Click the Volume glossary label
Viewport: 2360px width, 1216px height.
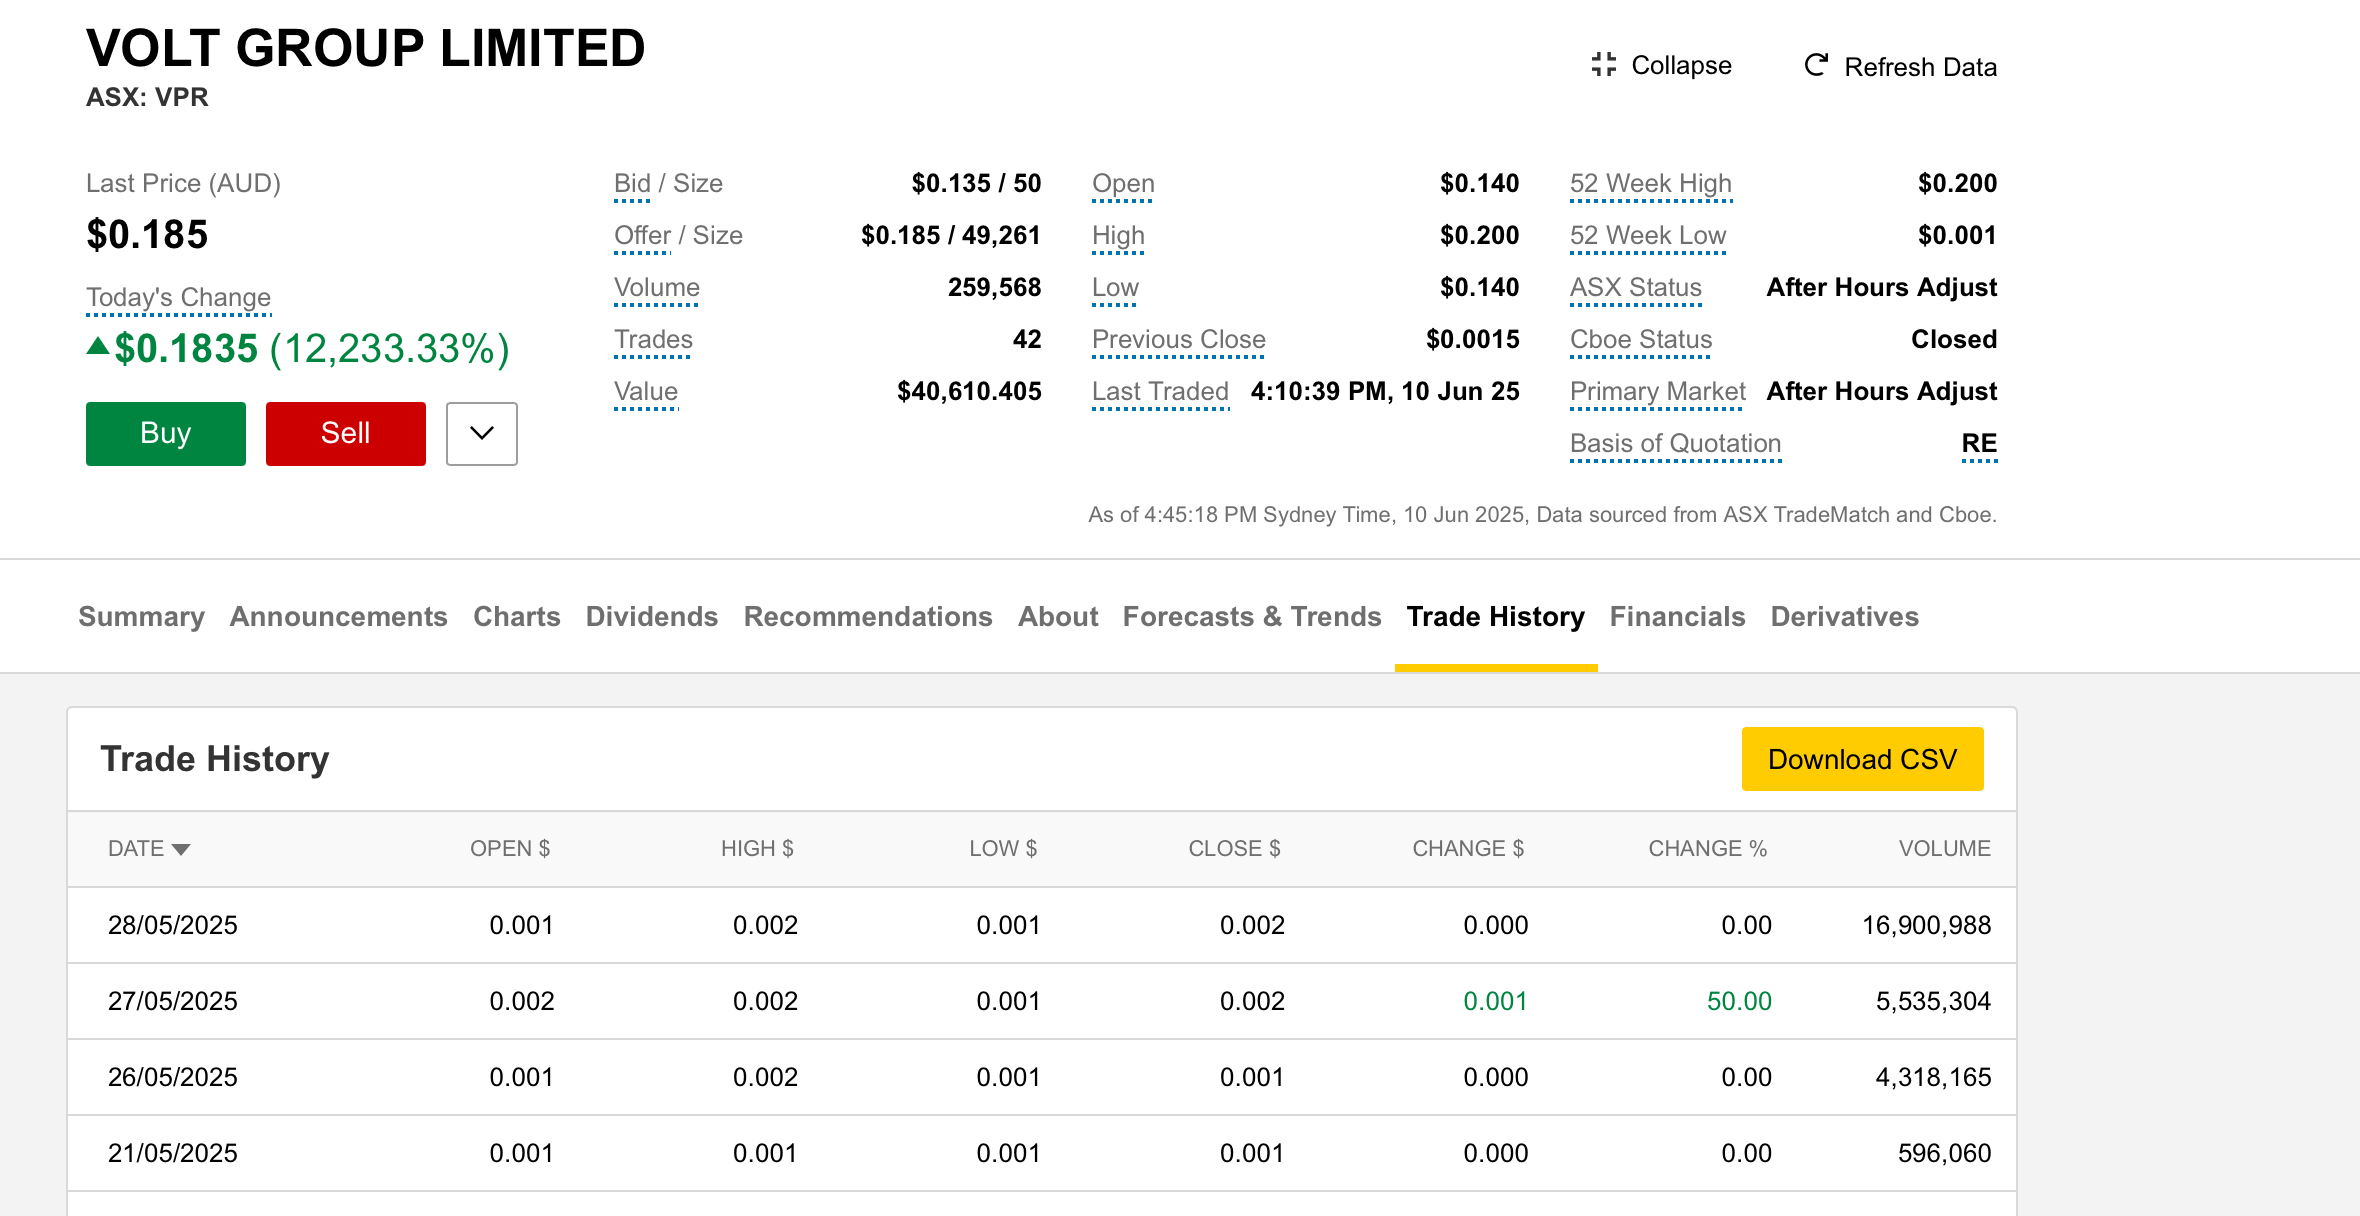[656, 288]
